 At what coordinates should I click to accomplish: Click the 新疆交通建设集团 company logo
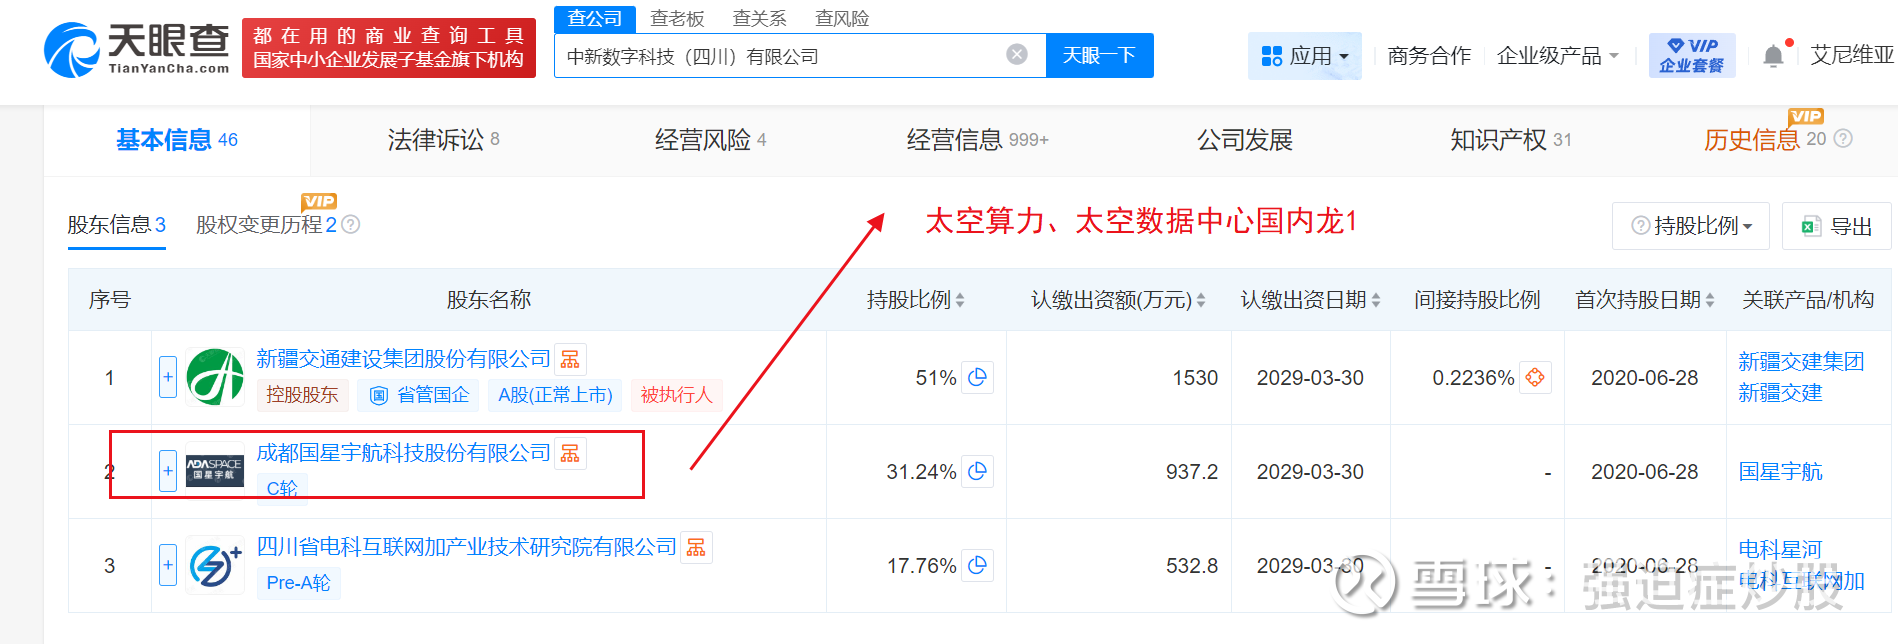coord(215,377)
